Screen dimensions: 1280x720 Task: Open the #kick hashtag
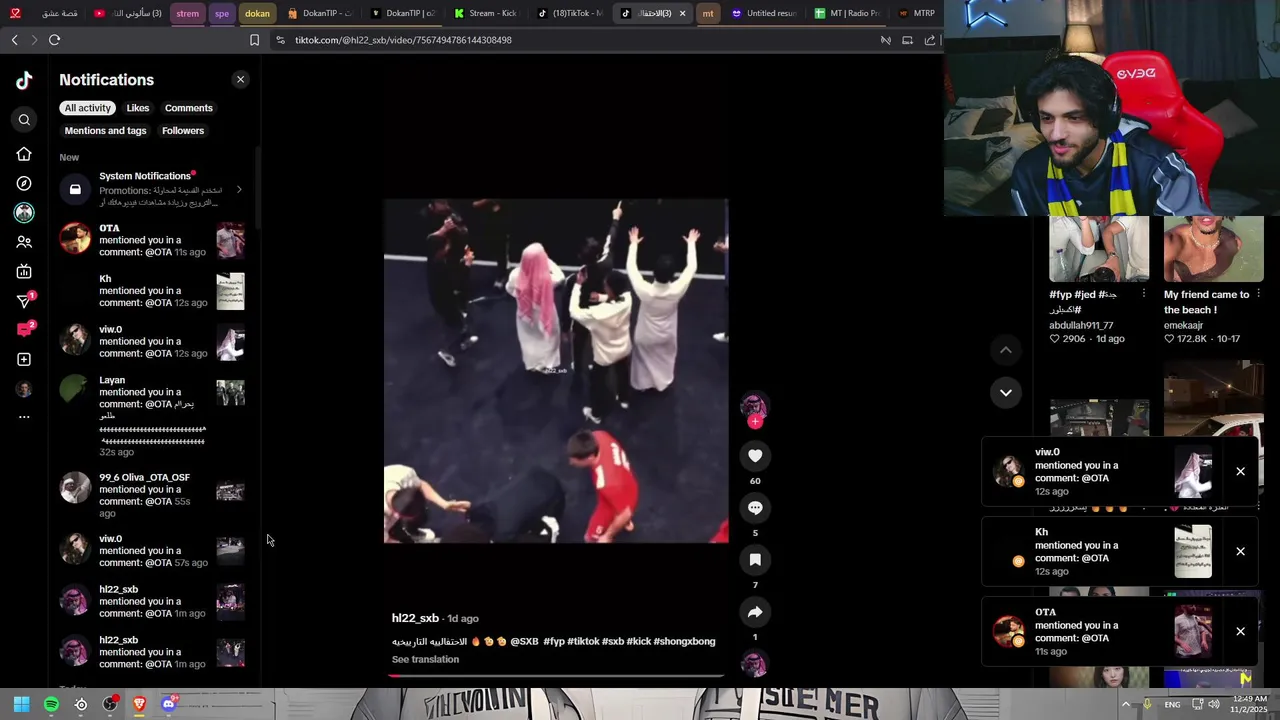click(x=638, y=641)
